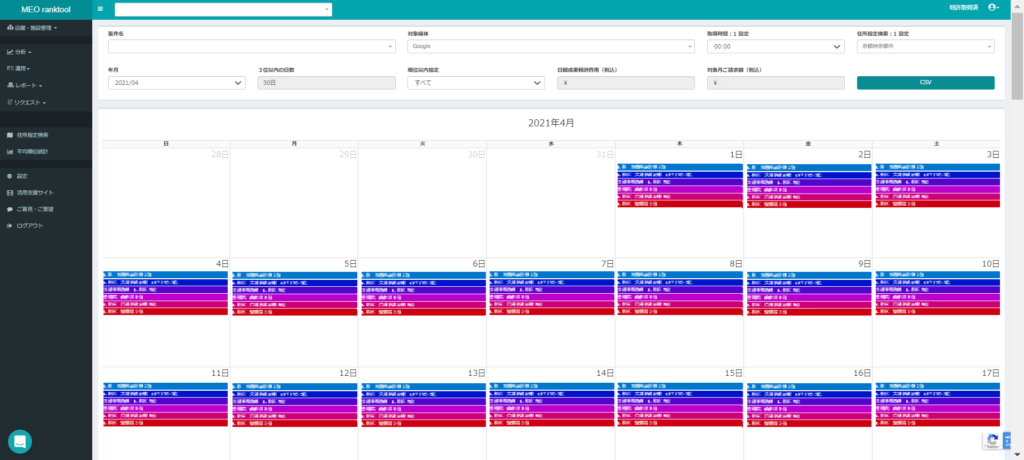Toggle the sidebar with the hamburger icon
1024x460 pixels.
[100, 8]
